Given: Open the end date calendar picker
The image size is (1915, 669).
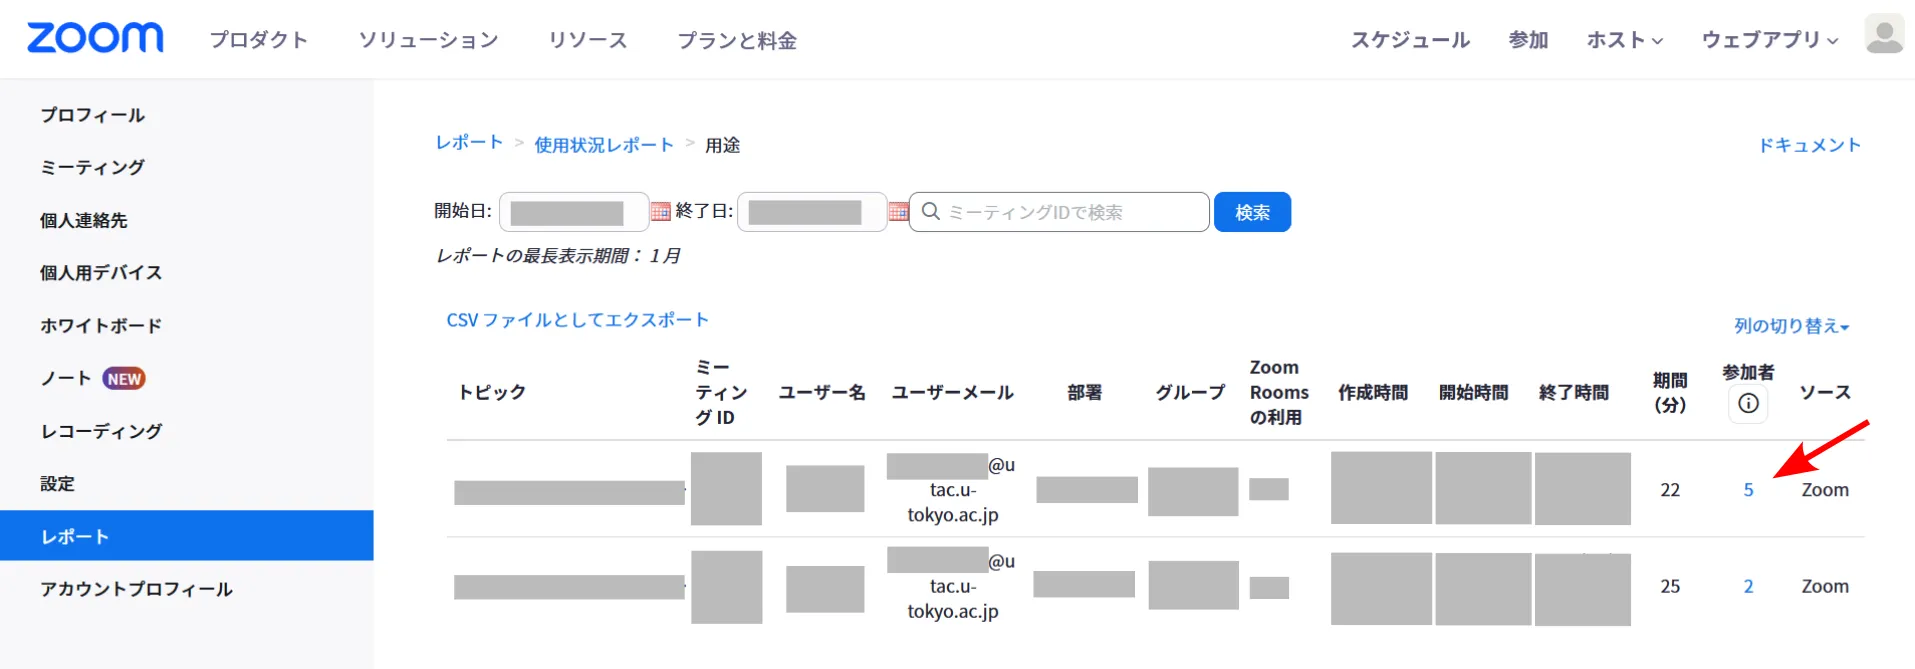Looking at the screenshot, I should coord(898,212).
